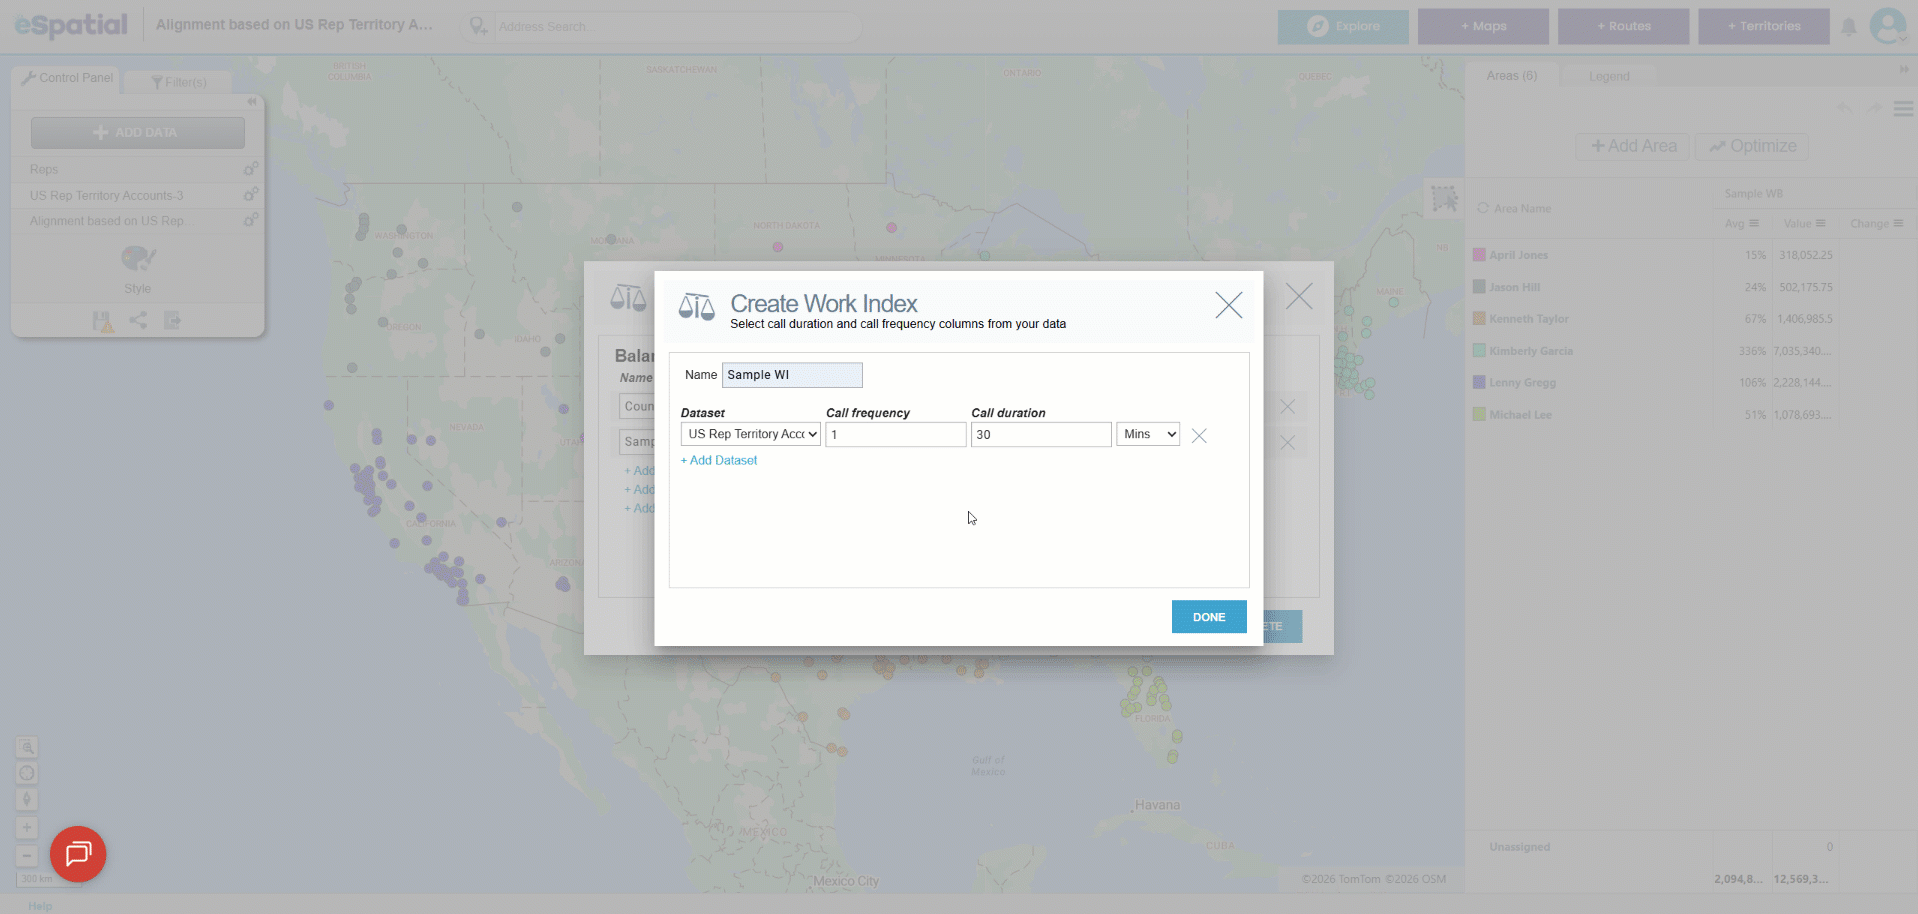Screen dimensions: 1918x914
Task: Edit the work index Name field
Action: (x=792, y=375)
